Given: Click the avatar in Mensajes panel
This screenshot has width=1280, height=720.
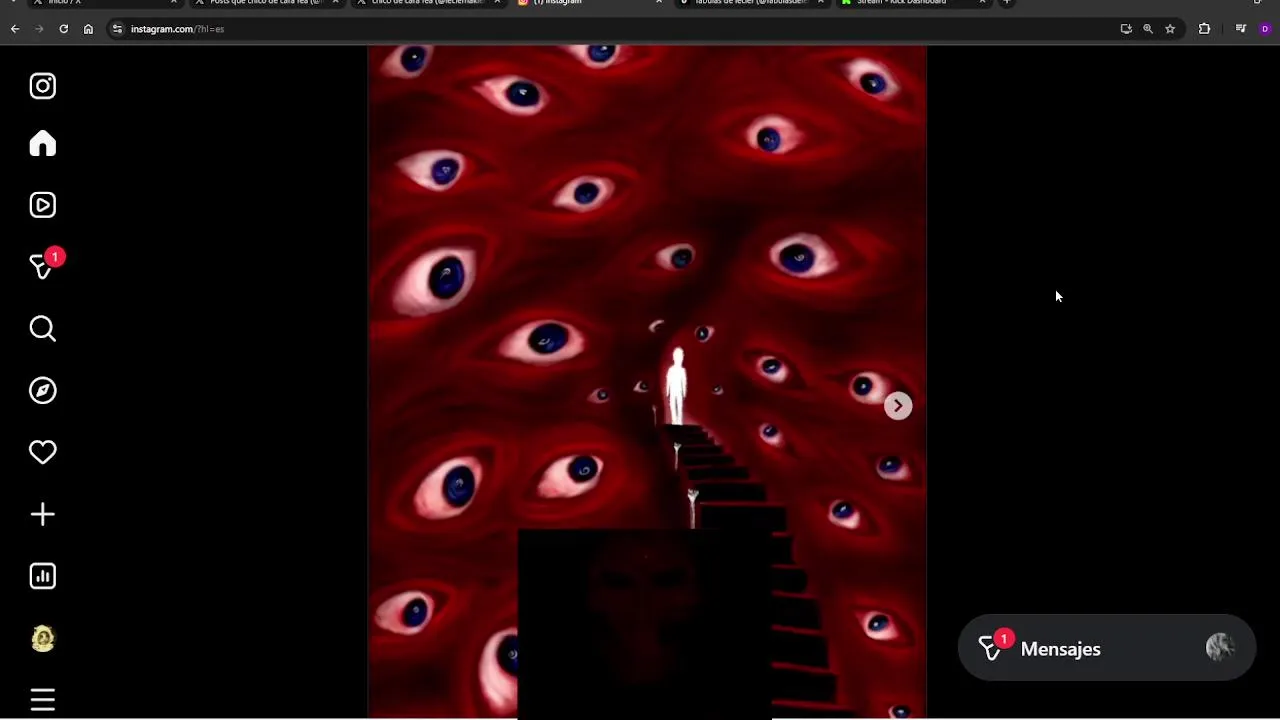Looking at the screenshot, I should (x=1220, y=648).
